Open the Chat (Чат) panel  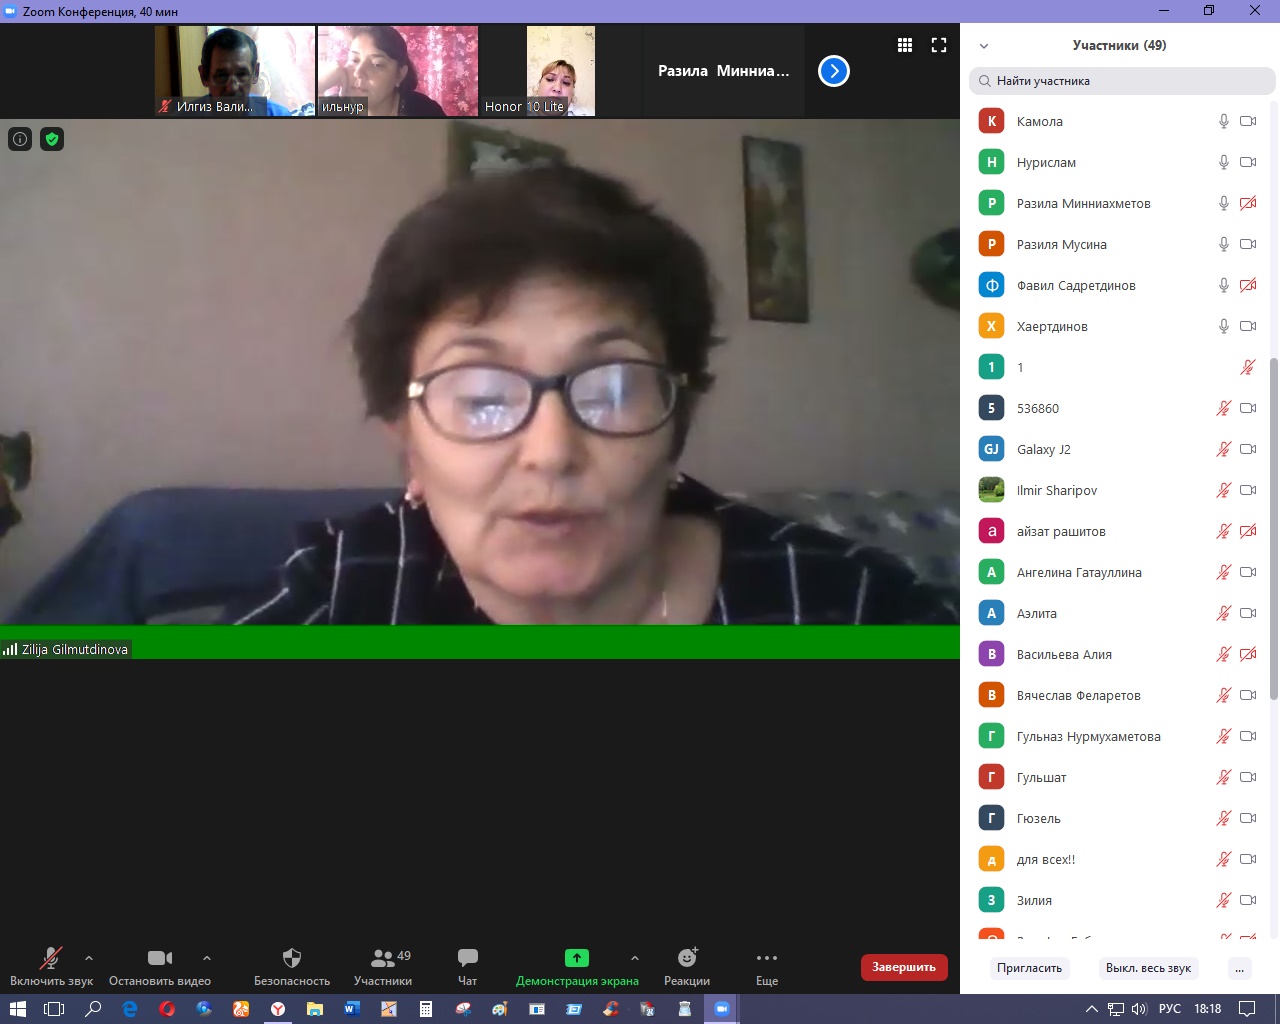coord(467,959)
